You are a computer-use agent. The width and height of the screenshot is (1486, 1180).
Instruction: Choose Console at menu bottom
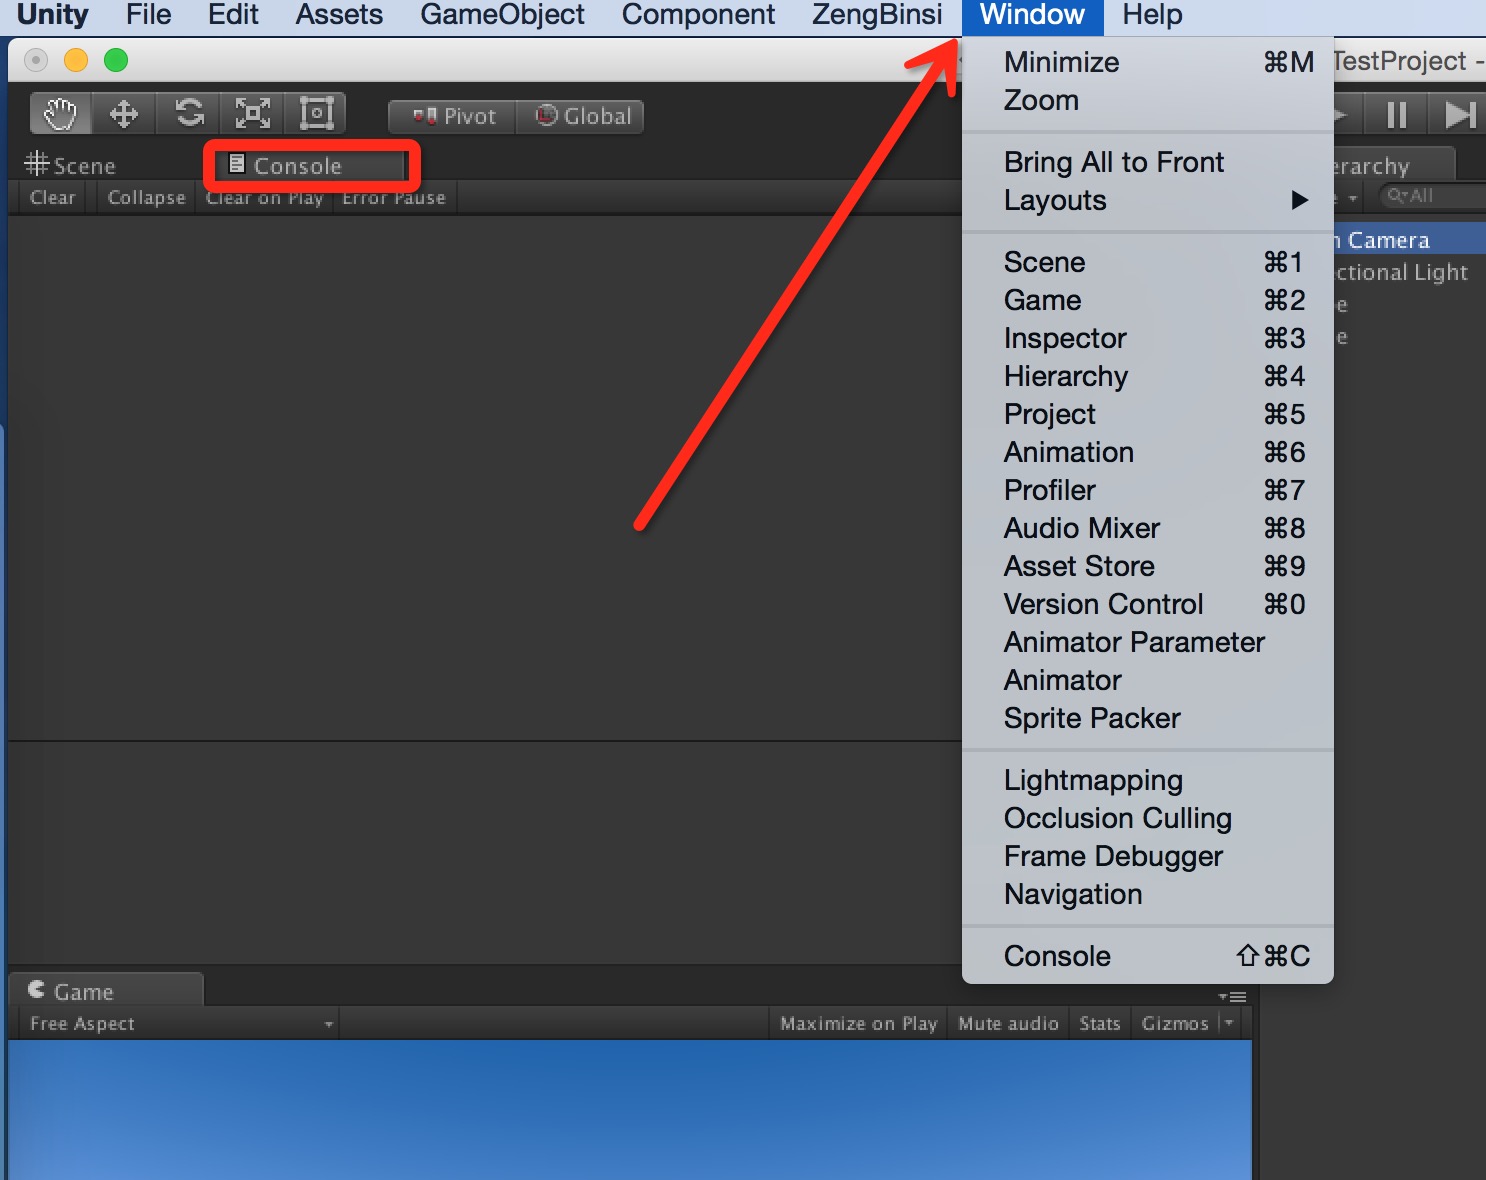[1148, 956]
